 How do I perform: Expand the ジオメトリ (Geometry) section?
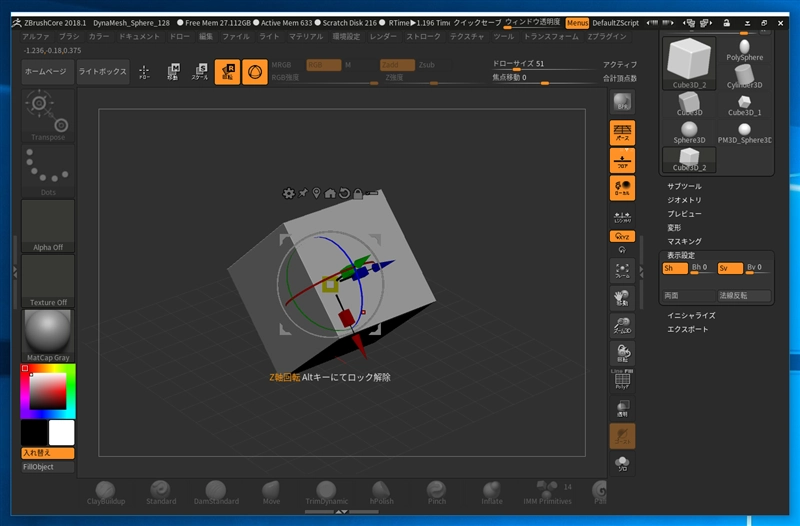pos(684,200)
